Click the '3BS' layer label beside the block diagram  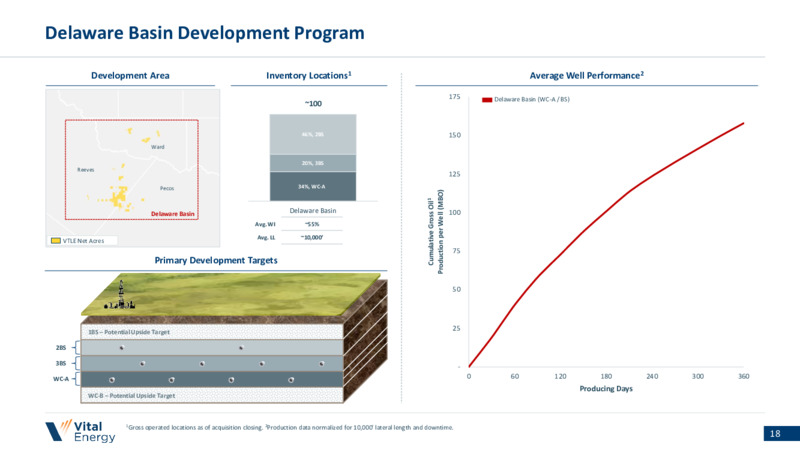[61, 363]
